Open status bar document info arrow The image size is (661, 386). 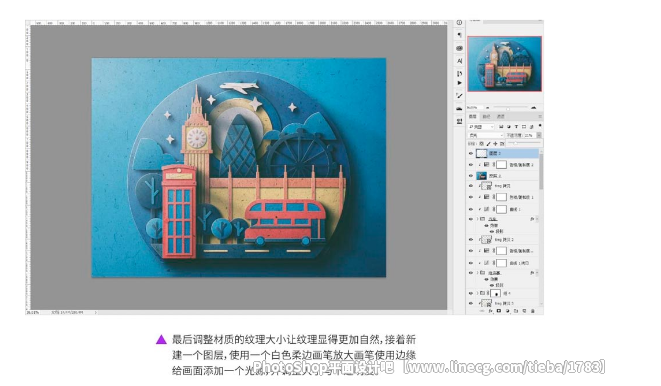[96, 312]
